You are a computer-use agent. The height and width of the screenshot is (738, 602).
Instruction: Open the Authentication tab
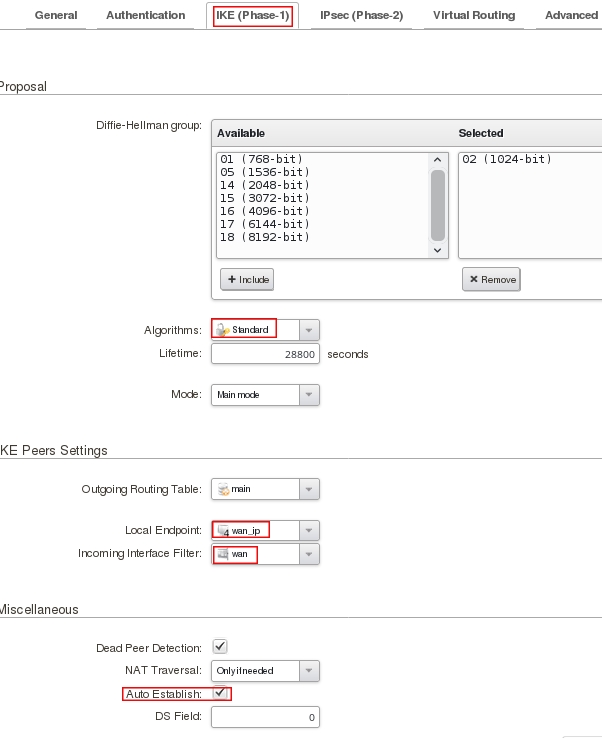145,15
